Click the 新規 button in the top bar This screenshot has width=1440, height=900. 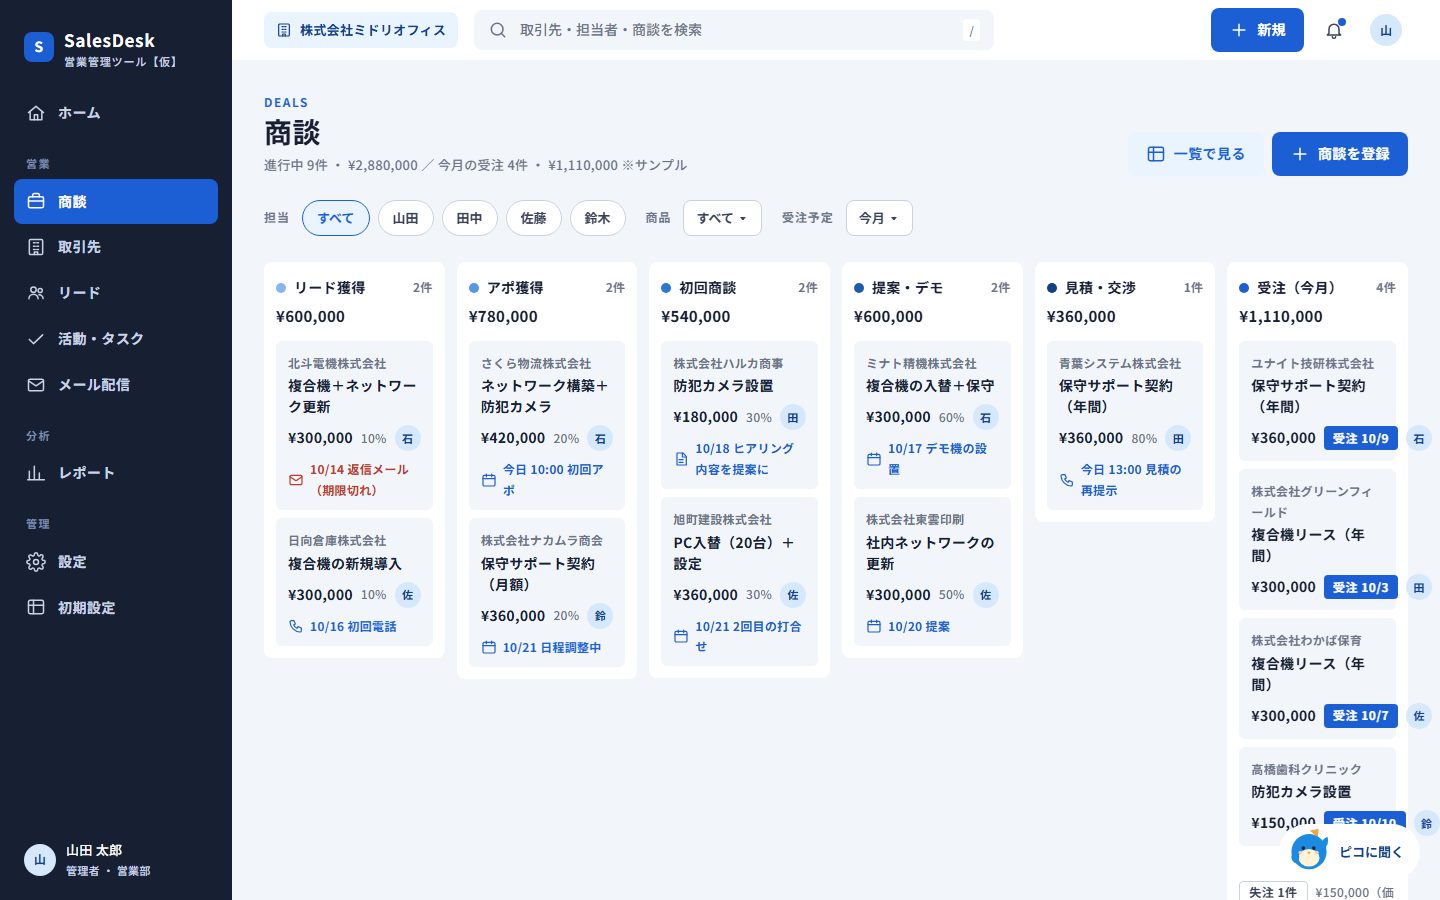(1257, 30)
